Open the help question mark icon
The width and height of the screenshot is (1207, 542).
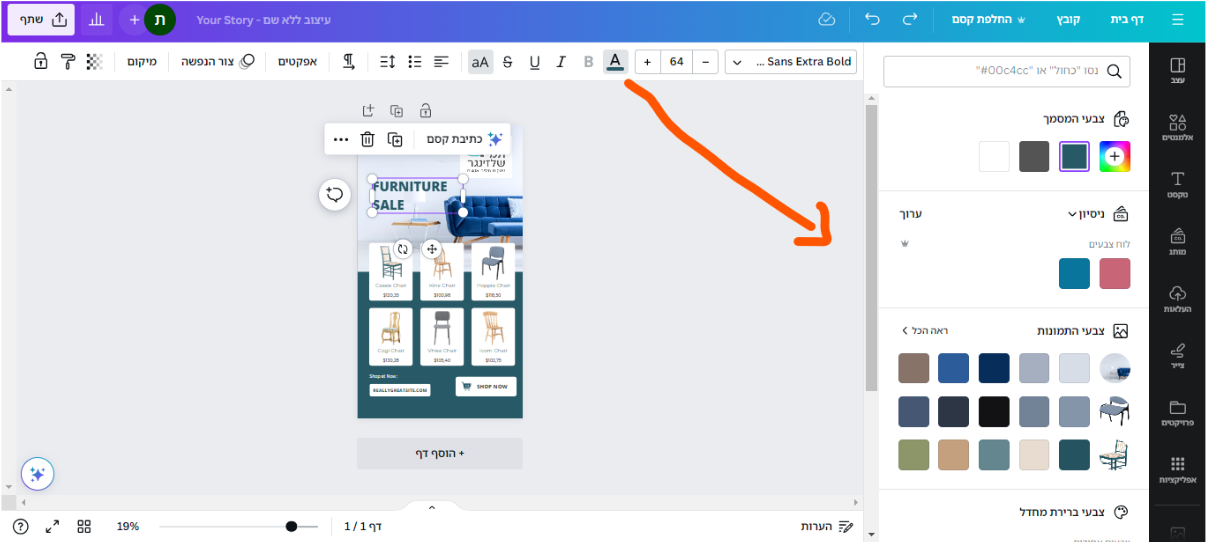click(21, 526)
